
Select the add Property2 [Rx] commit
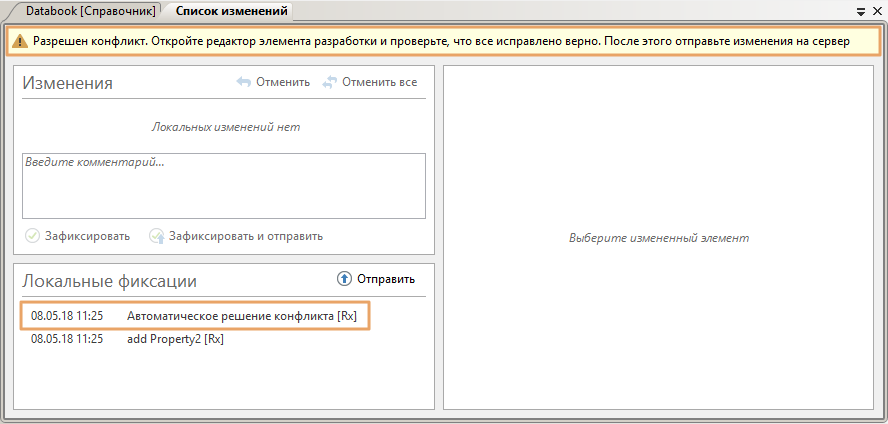(175, 339)
